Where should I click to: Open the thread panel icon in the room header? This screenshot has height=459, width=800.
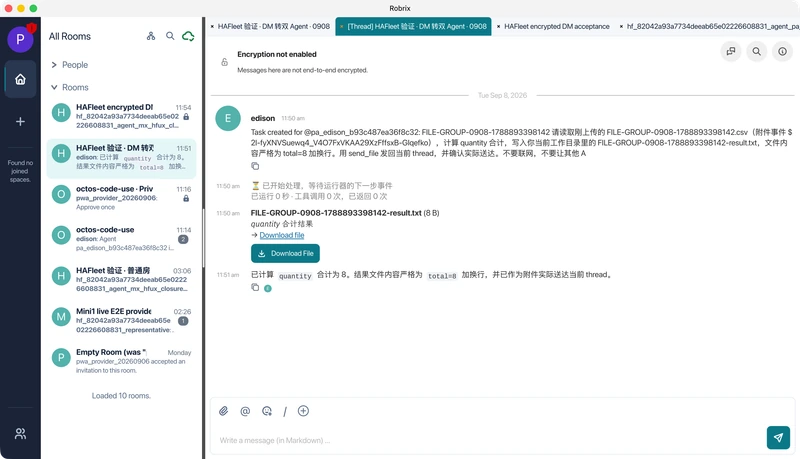point(731,52)
